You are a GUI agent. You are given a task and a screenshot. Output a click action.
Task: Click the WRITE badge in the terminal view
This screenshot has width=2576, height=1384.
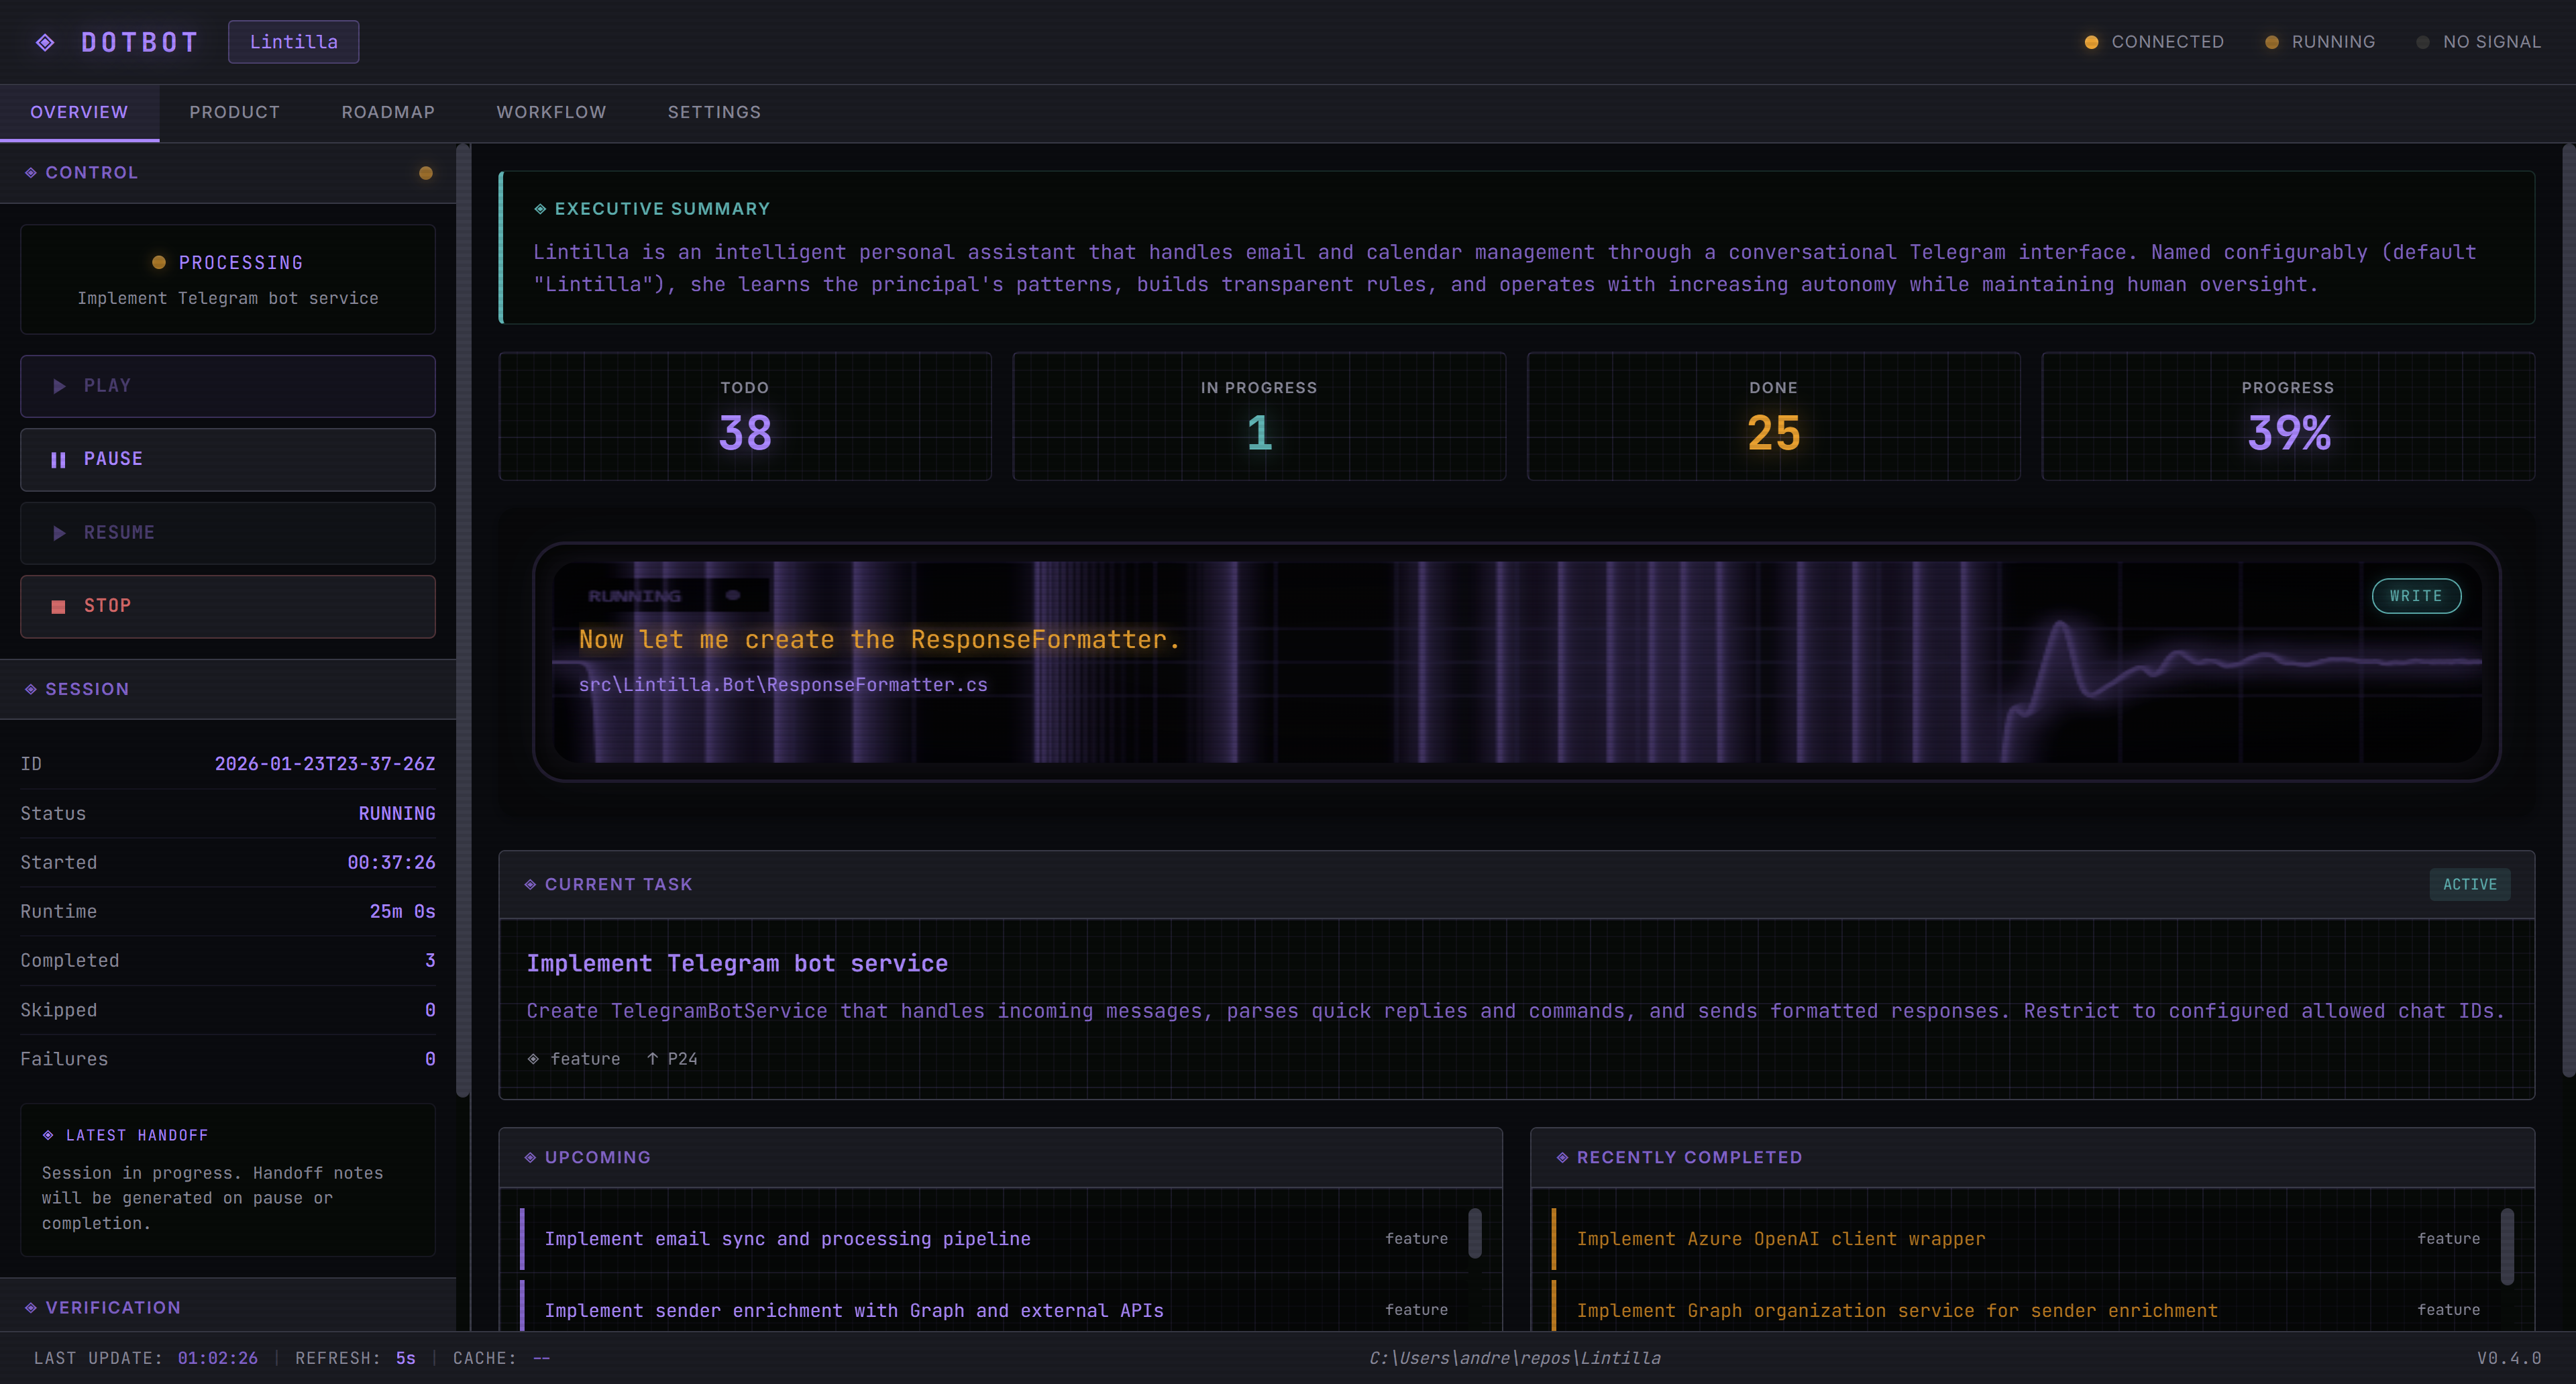[2417, 595]
